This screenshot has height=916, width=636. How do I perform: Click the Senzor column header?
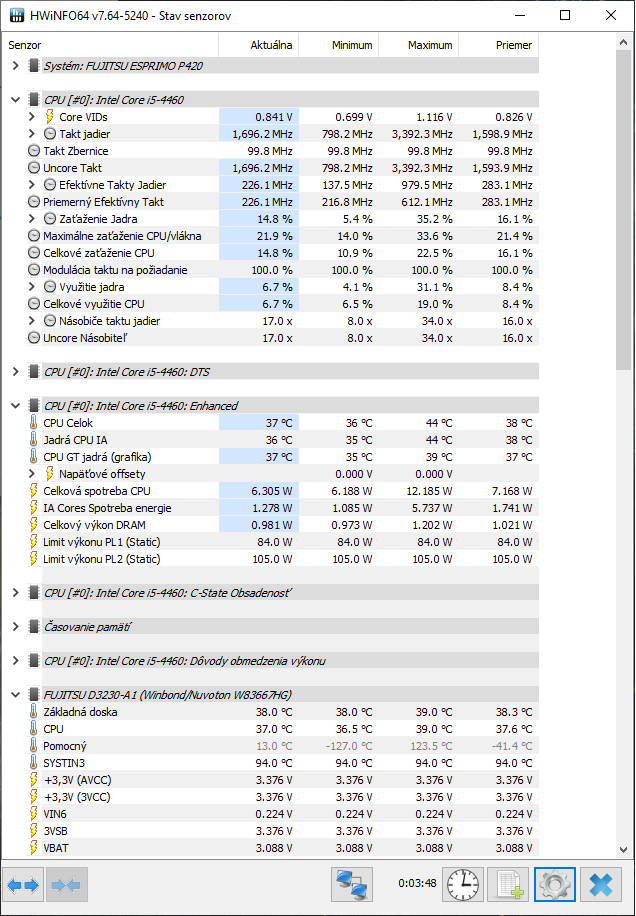[111, 45]
